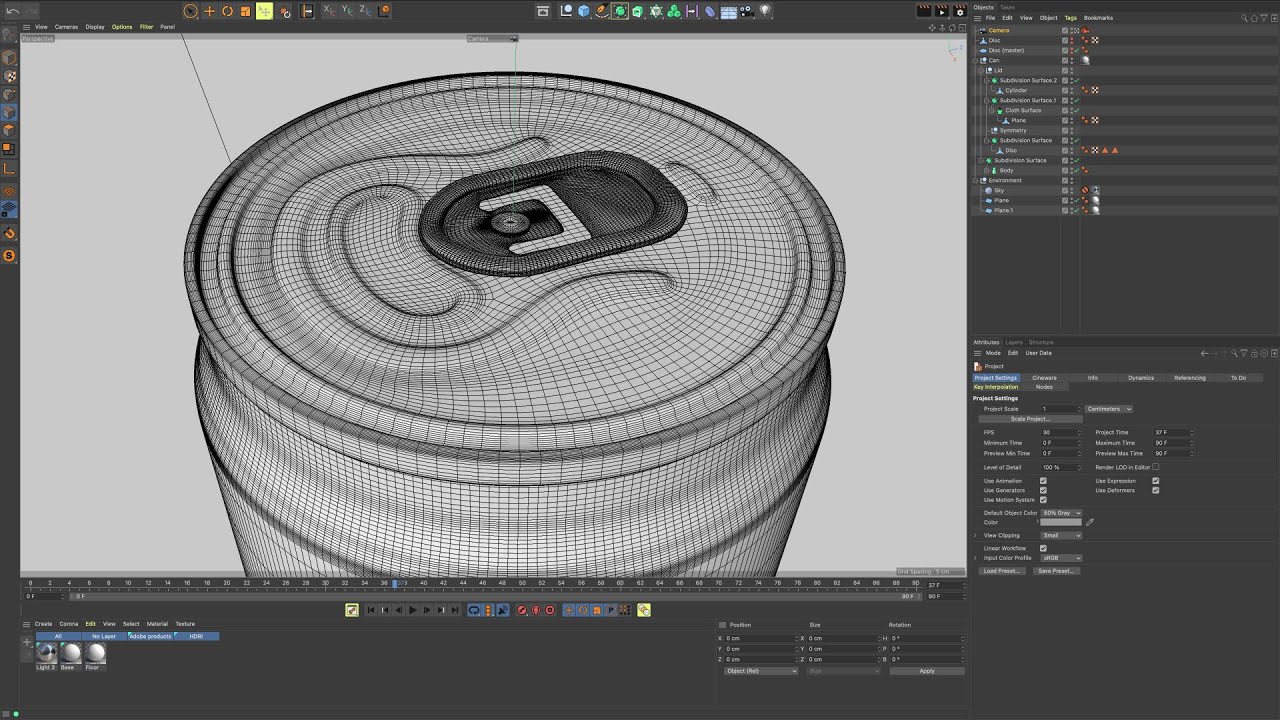Open the Spline pen tool icon
The width and height of the screenshot is (1280, 720).
click(602, 11)
